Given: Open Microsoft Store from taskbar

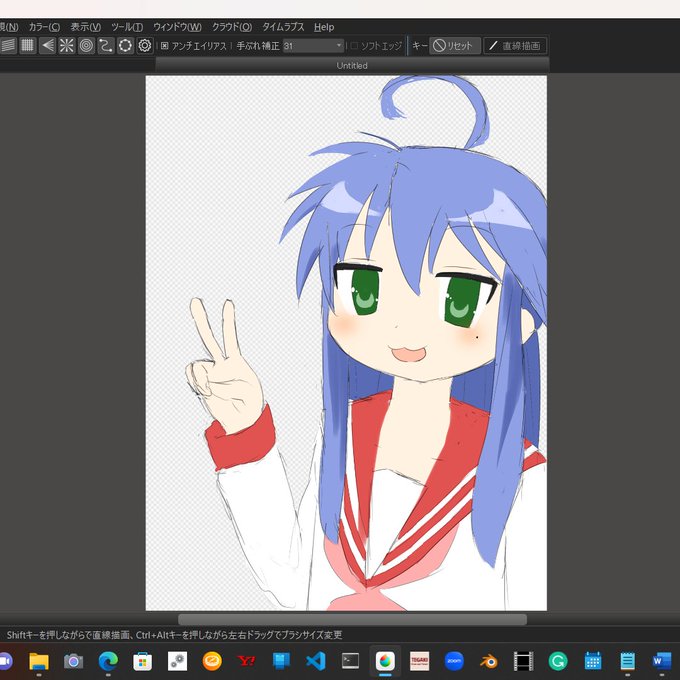Looking at the screenshot, I should point(143,661).
